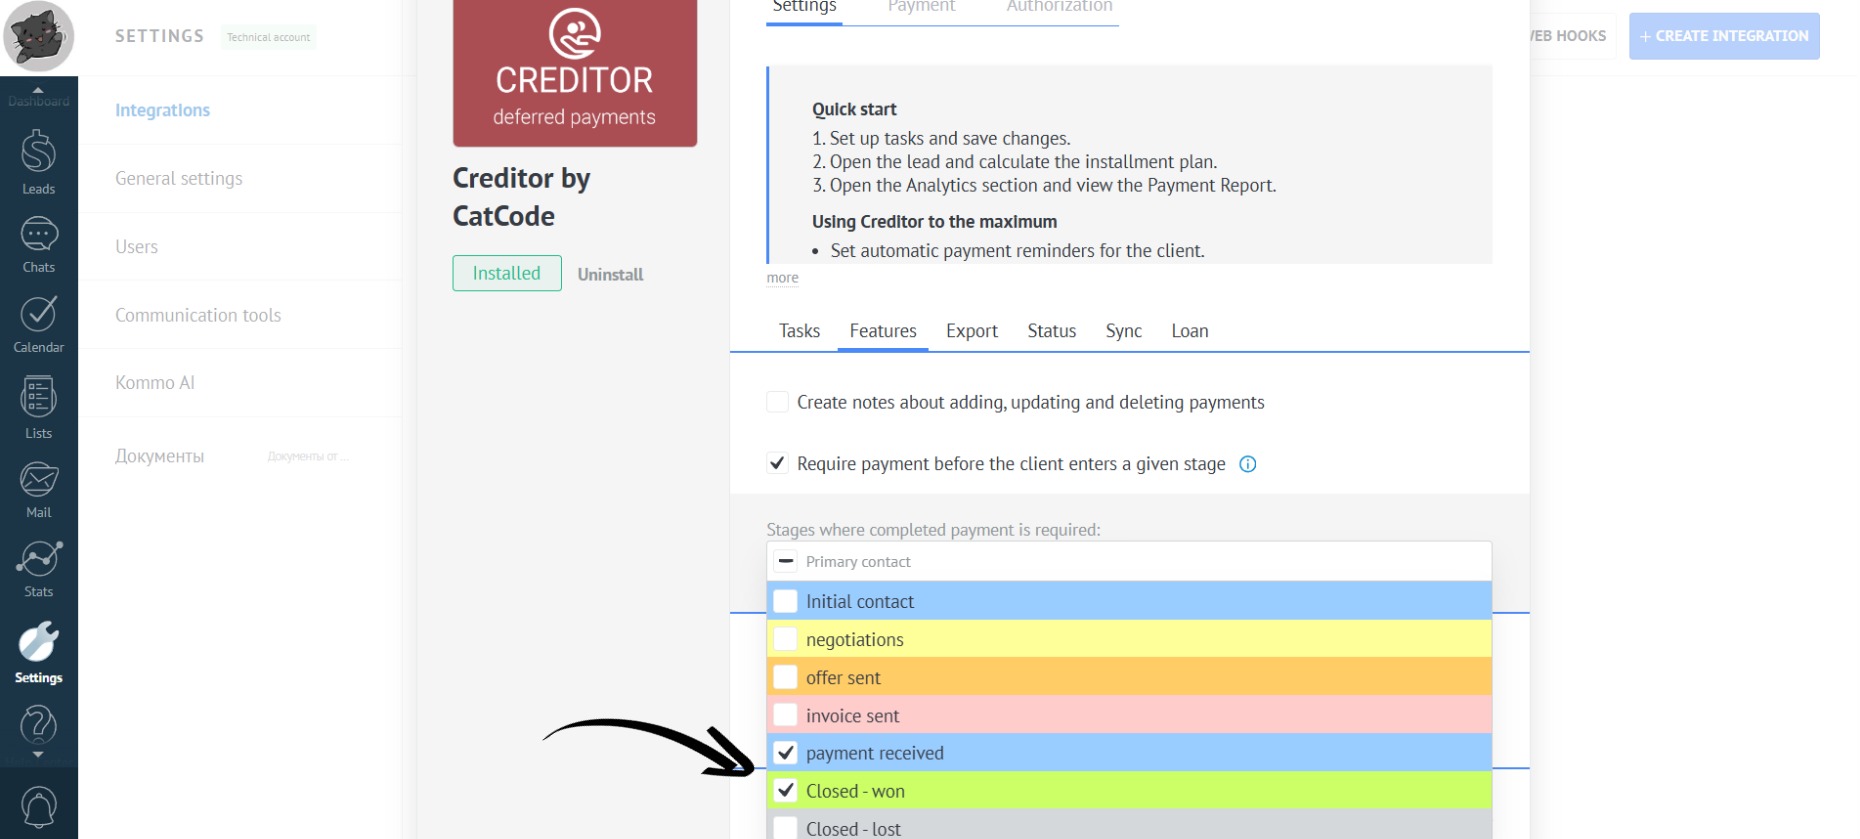
Task: Collapse the Primary contact pipeline group
Action: point(786,562)
